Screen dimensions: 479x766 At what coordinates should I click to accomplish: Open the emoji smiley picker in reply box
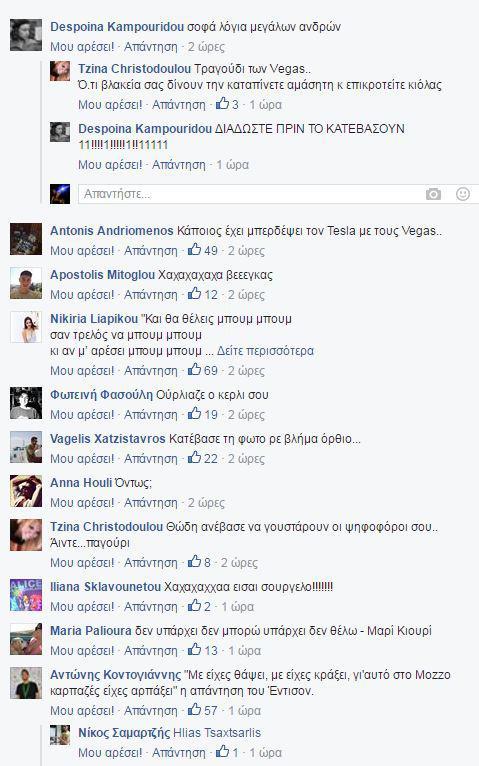pos(462,194)
